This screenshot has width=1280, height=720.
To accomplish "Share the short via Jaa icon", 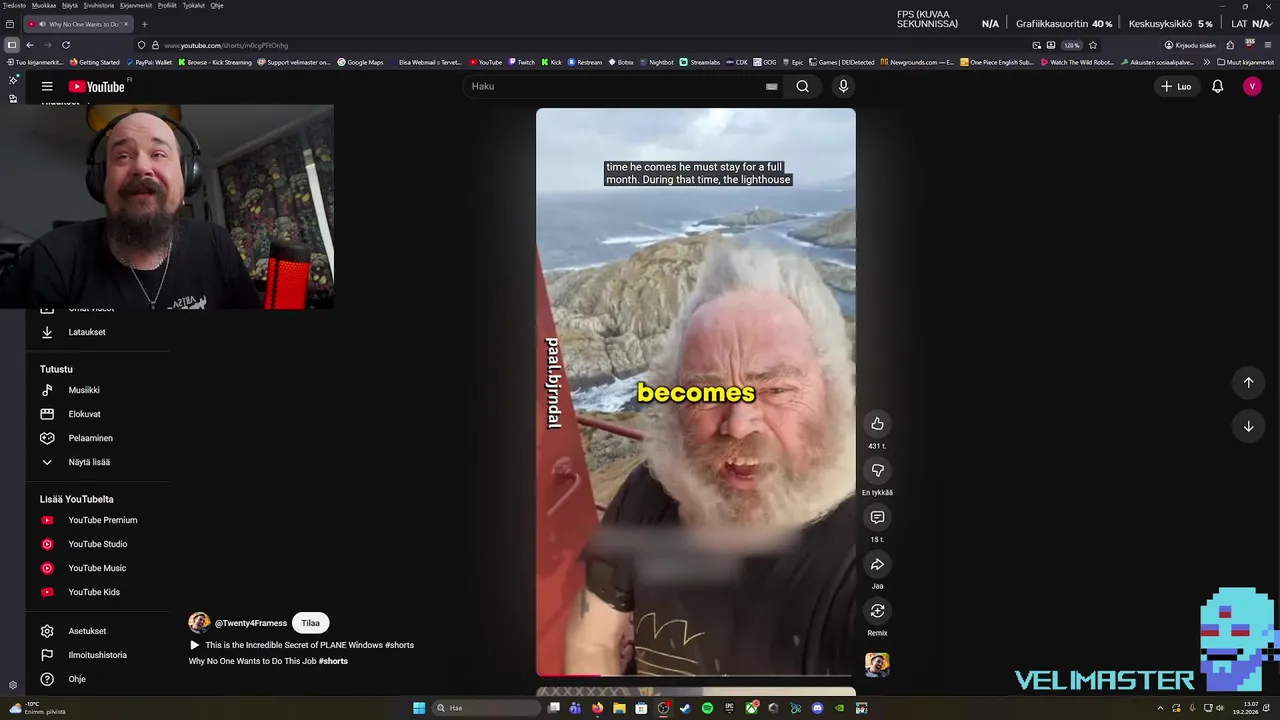I will [877, 564].
